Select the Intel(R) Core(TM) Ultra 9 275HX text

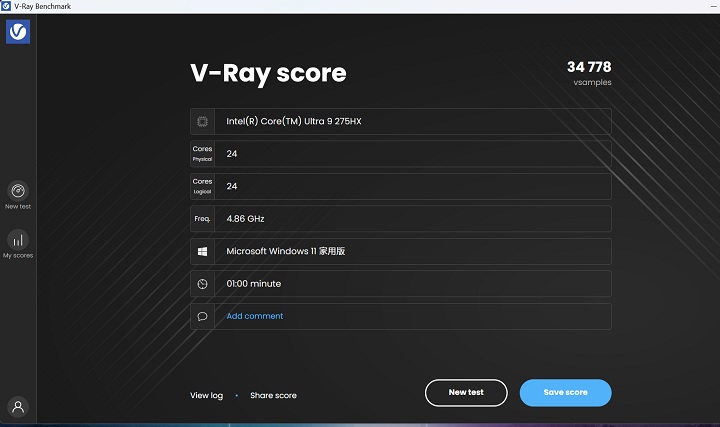click(x=294, y=121)
